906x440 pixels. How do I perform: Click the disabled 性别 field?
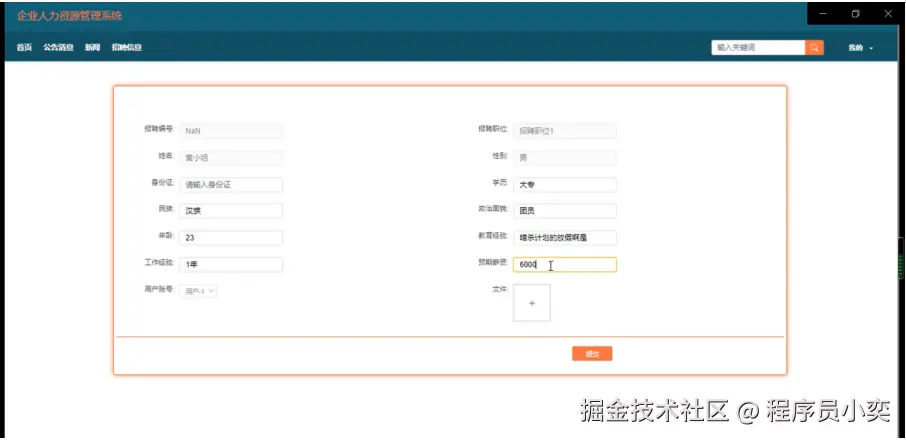(565, 158)
